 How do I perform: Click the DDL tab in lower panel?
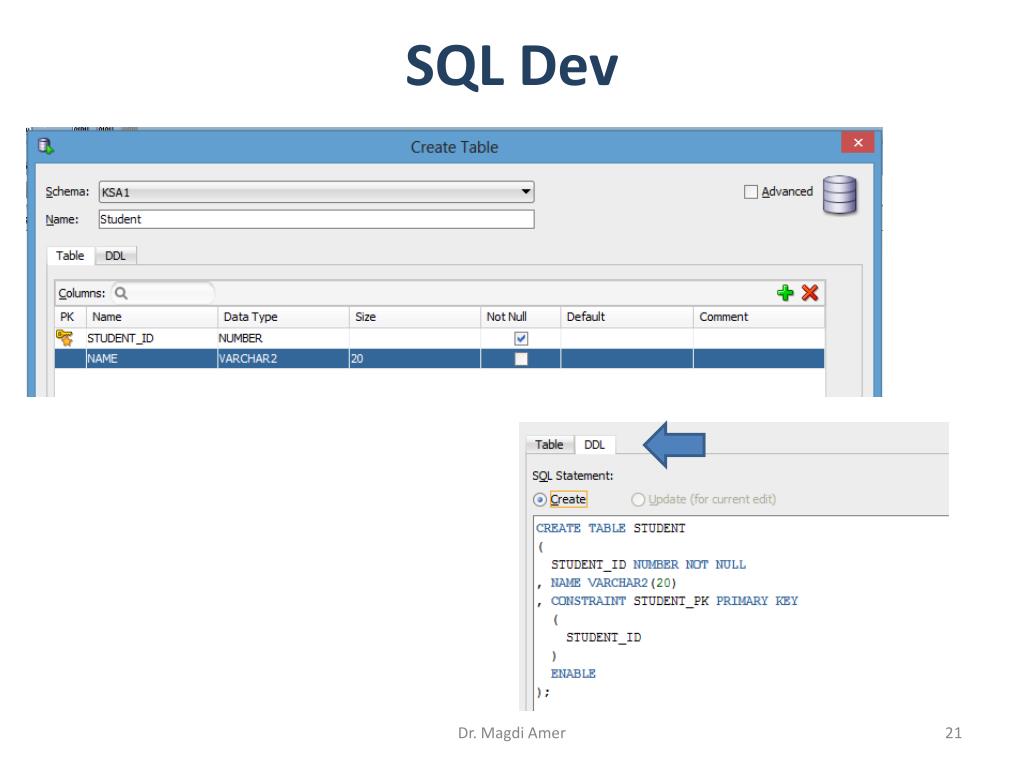tap(594, 445)
